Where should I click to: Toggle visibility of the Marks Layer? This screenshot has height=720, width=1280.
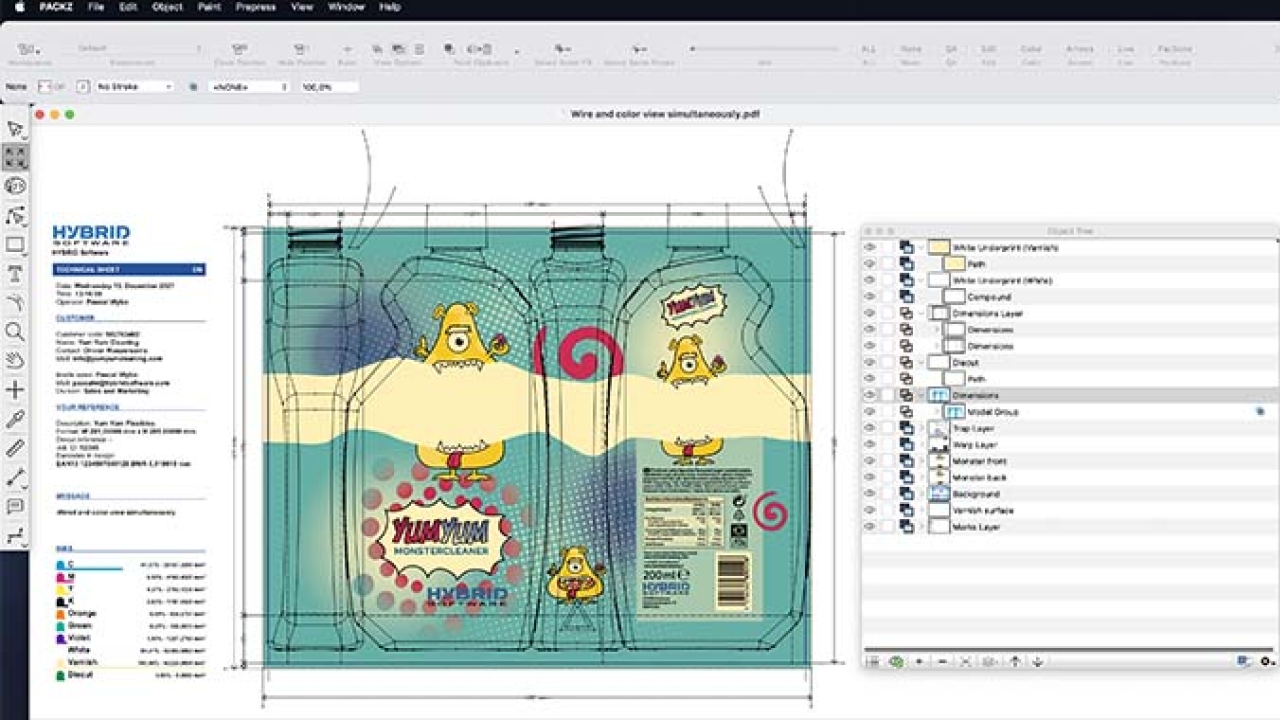point(870,526)
